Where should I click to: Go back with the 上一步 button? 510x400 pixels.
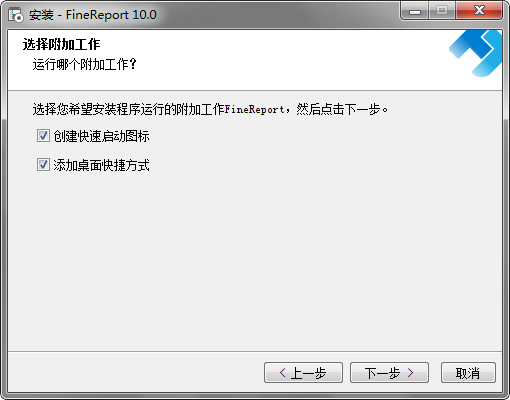click(x=303, y=372)
